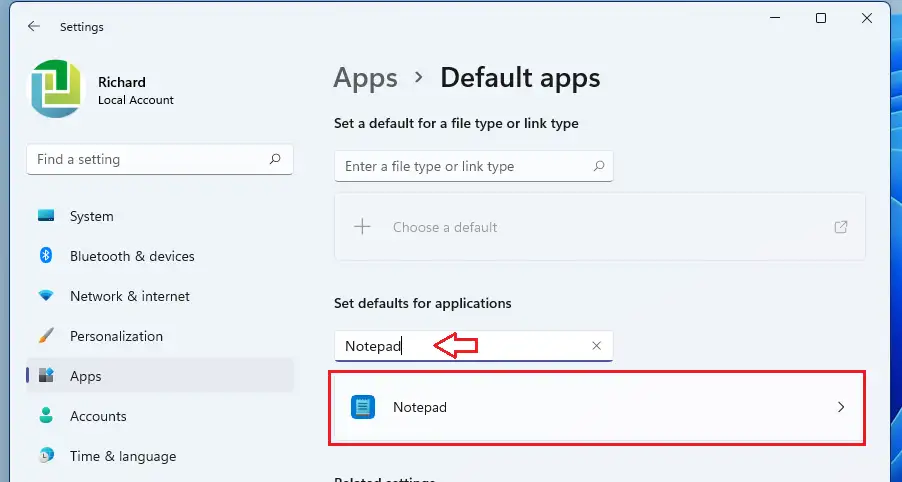Click the plus icon beside Choose a default
This screenshot has height=482, width=902.
pos(362,227)
